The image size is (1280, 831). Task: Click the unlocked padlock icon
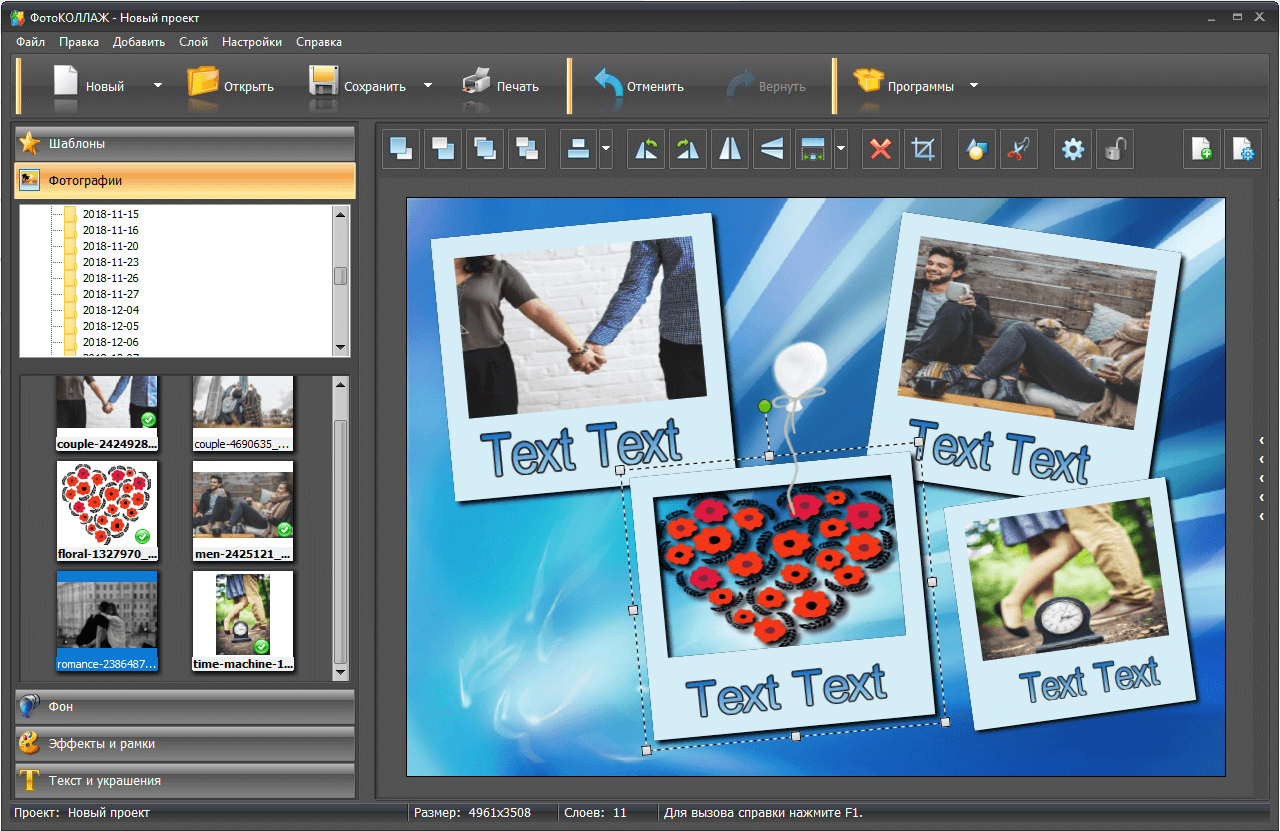pyautogui.click(x=1115, y=150)
